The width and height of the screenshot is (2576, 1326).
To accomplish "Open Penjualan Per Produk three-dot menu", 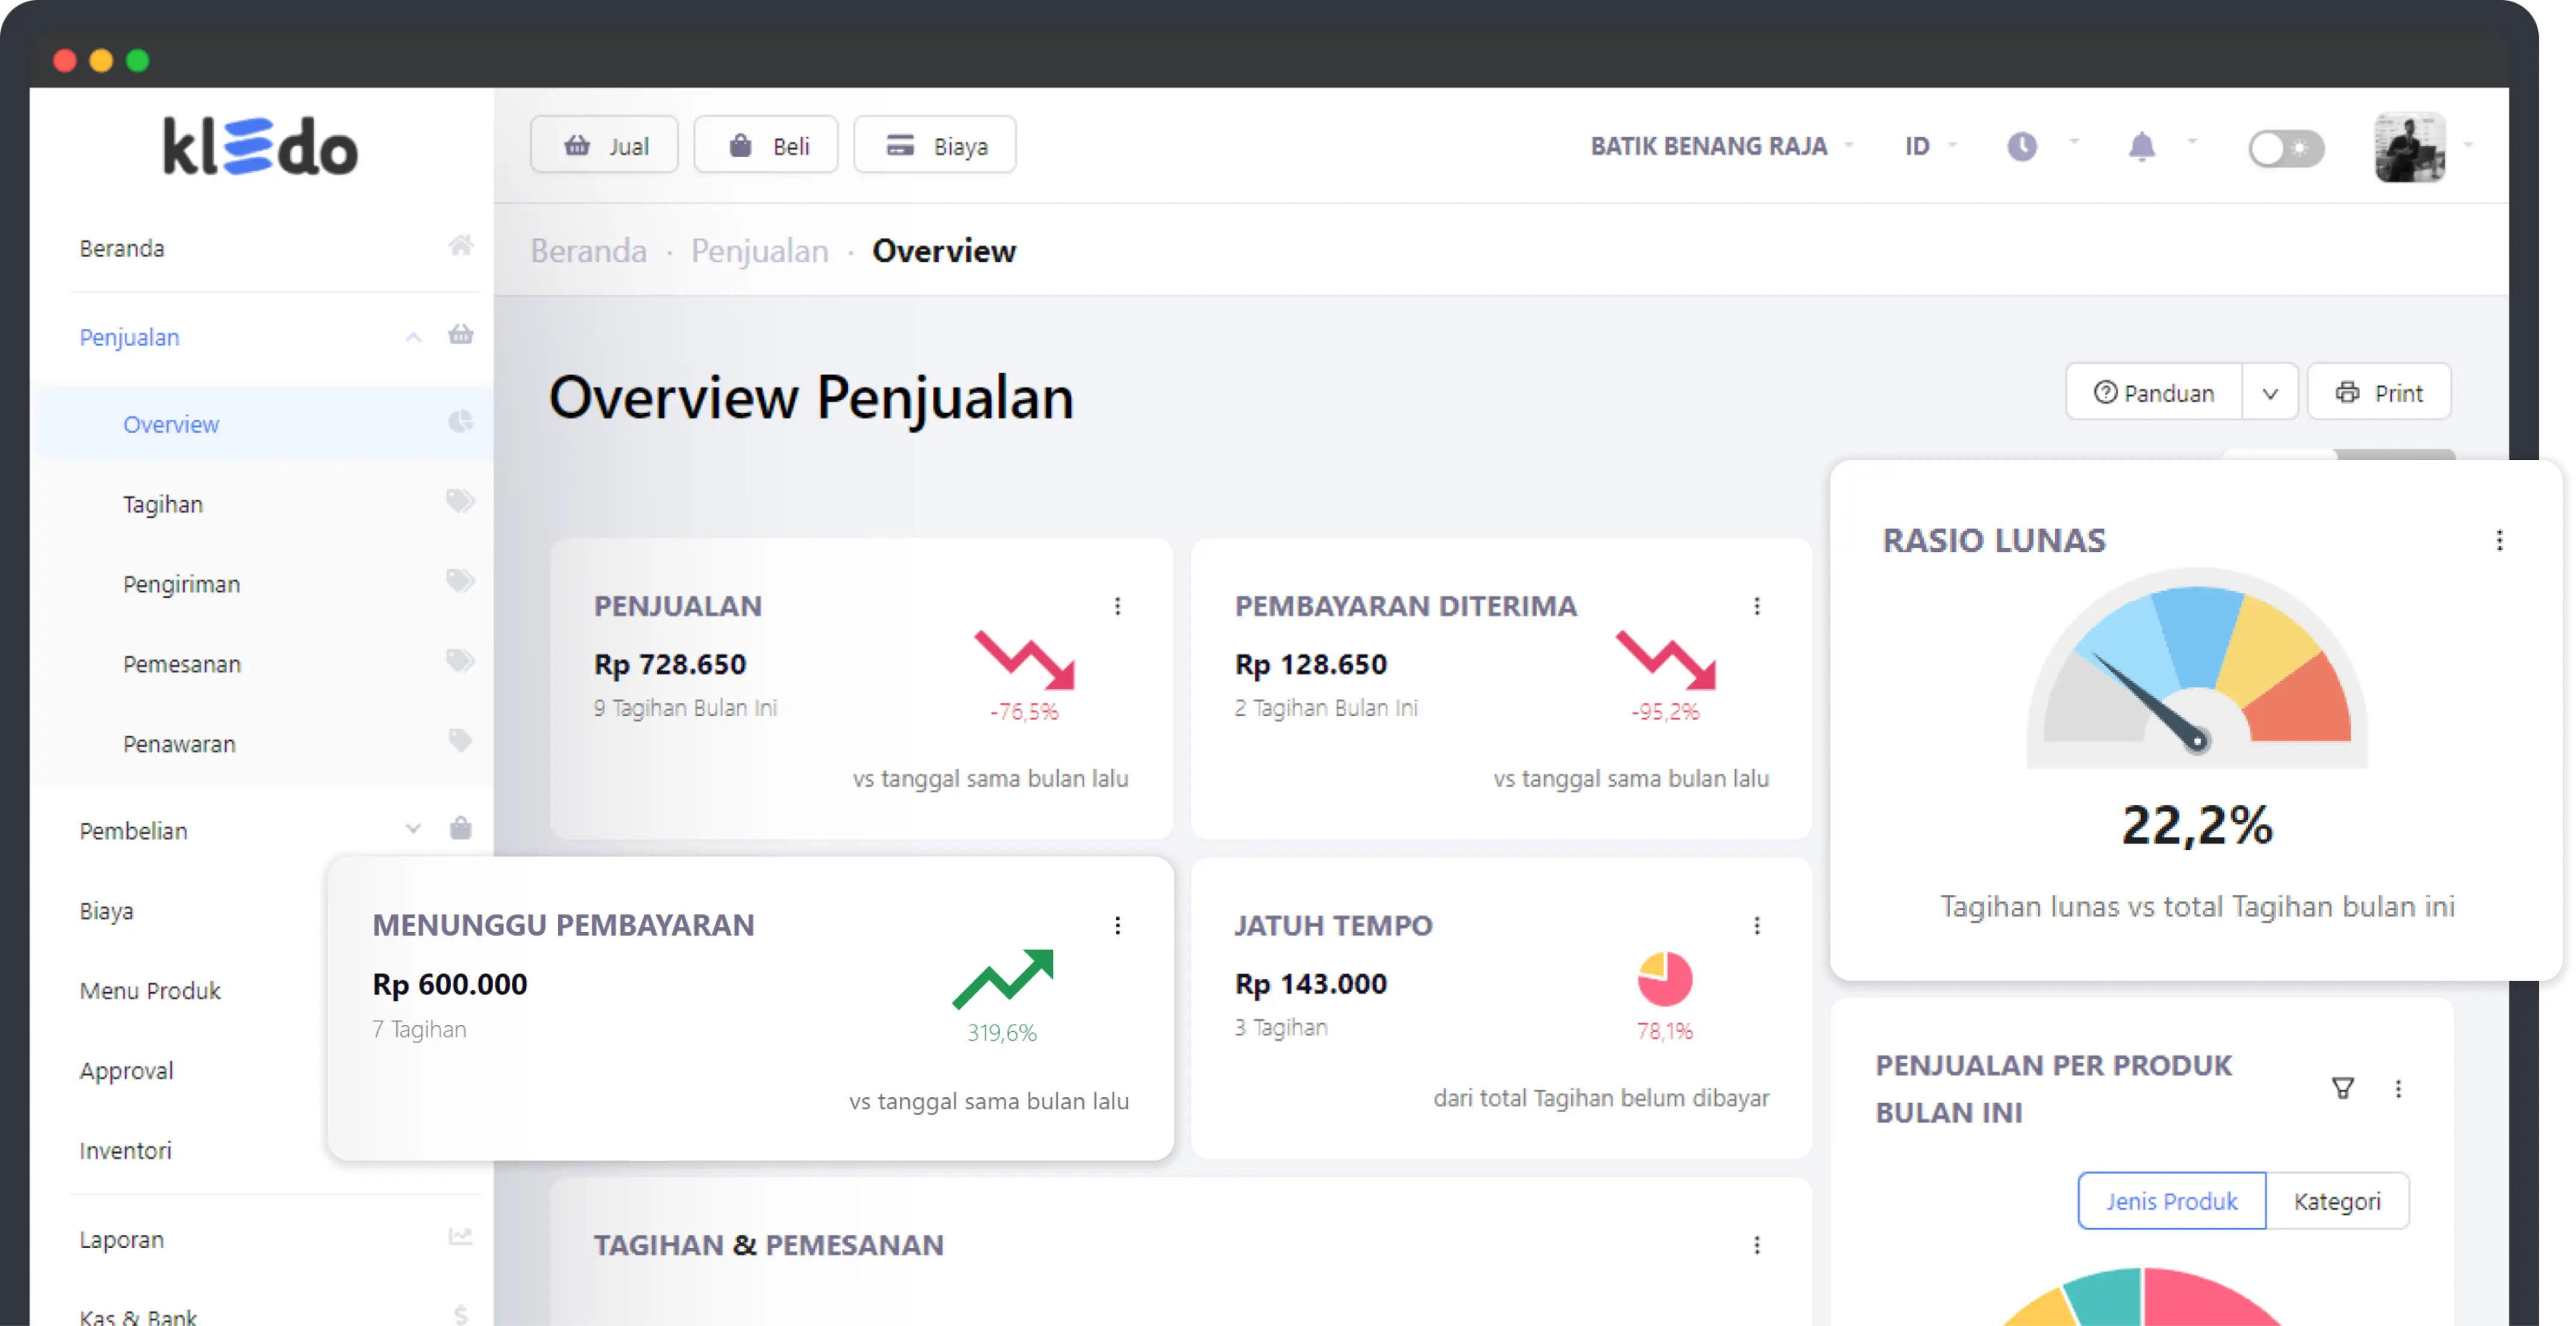I will pos(2397,1089).
